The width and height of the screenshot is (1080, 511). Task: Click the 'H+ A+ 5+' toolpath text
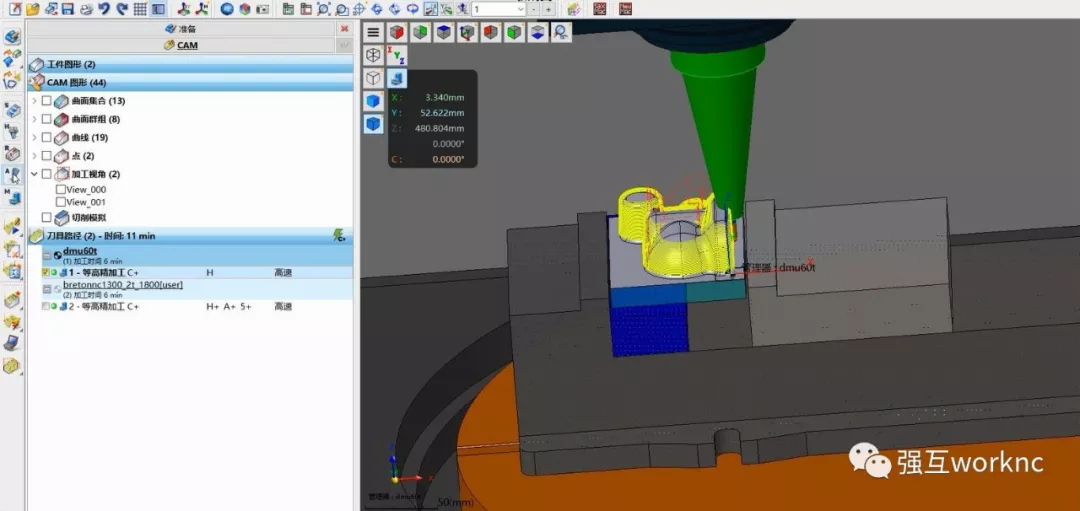pyautogui.click(x=229, y=306)
